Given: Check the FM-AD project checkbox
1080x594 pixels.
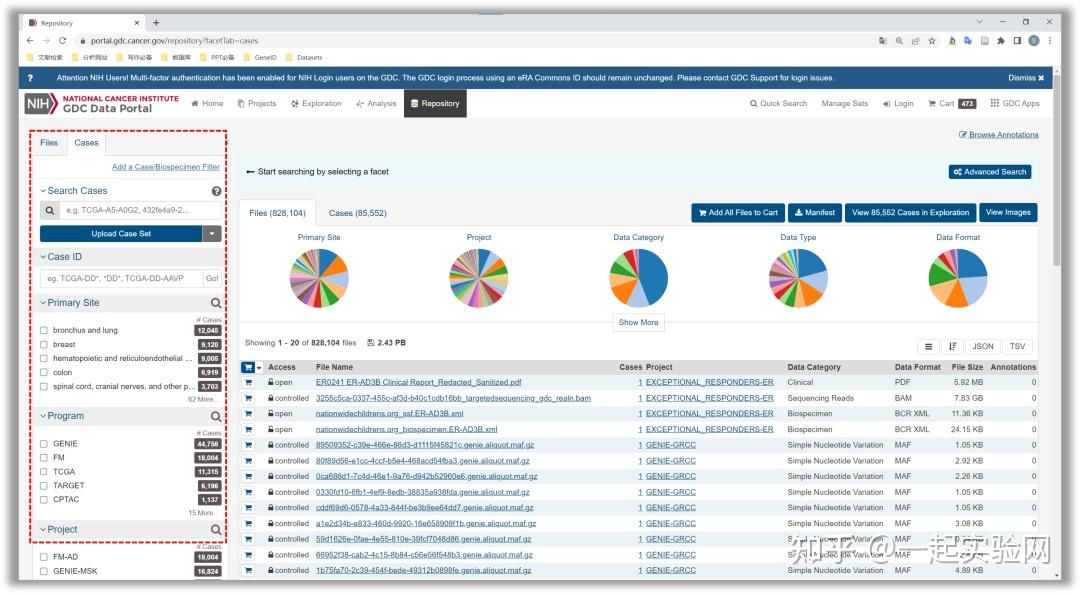Looking at the screenshot, I should pyautogui.click(x=43, y=557).
